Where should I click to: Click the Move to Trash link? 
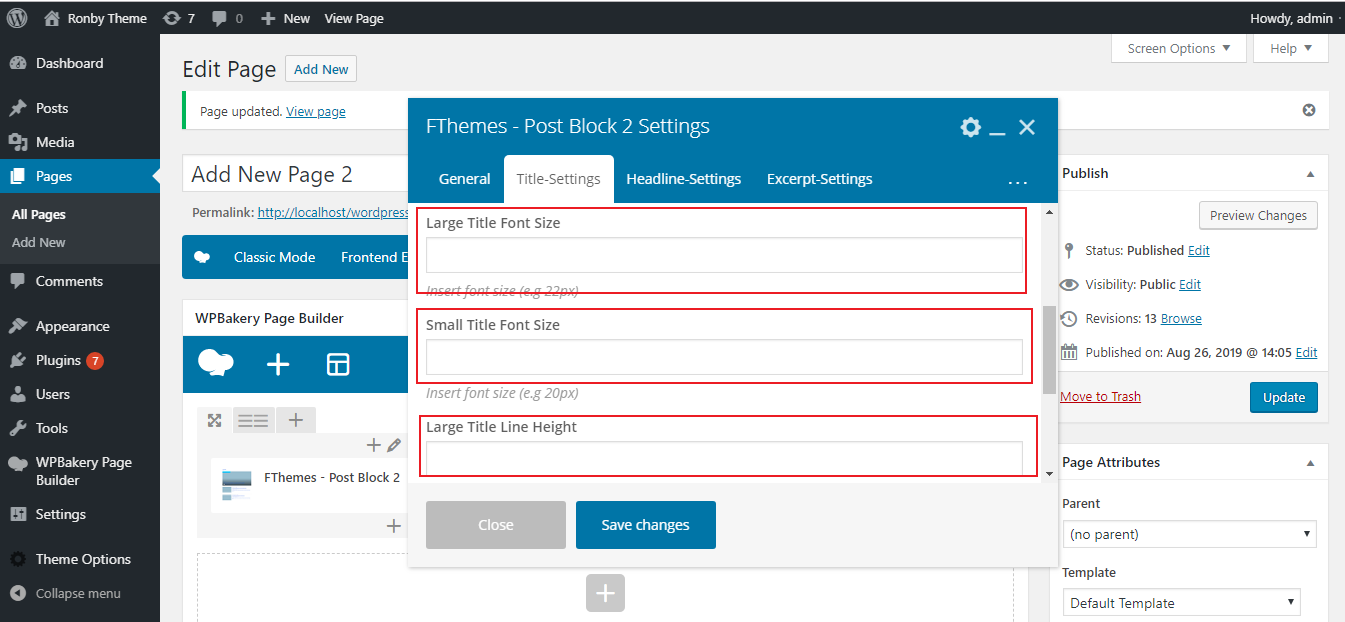click(1100, 397)
